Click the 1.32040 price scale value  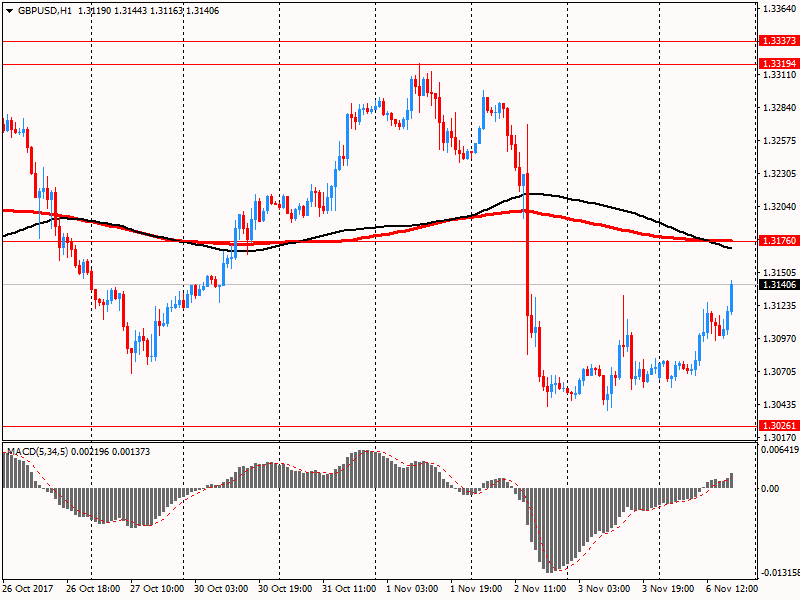coord(780,207)
